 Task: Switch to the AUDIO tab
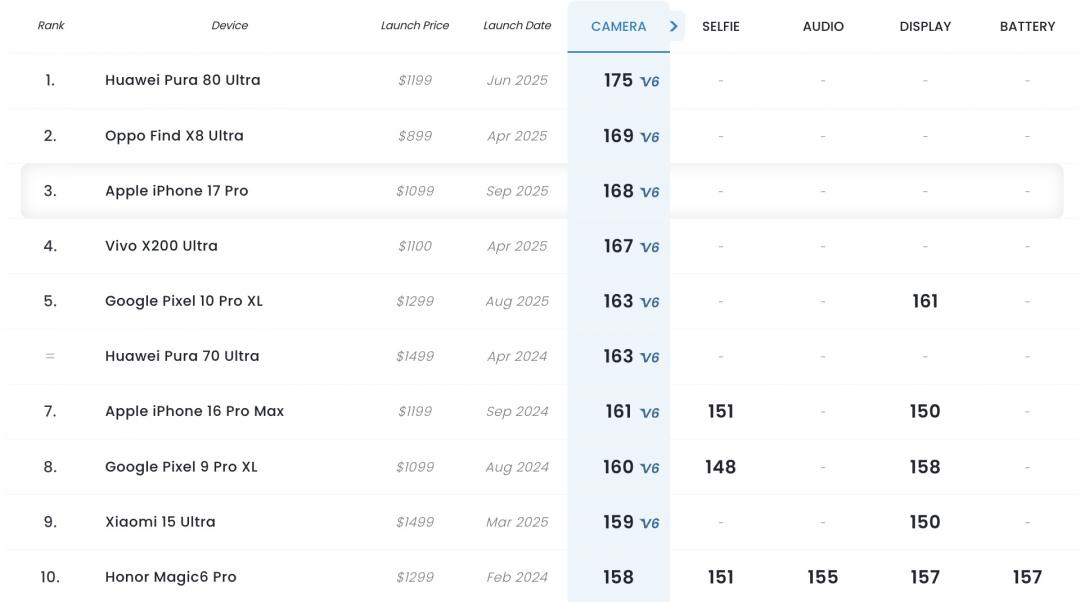(823, 27)
